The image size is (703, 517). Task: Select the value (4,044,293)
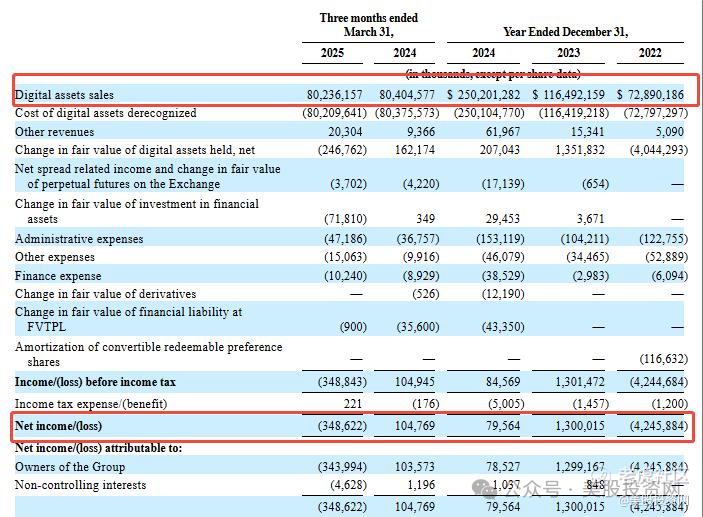coord(659,150)
